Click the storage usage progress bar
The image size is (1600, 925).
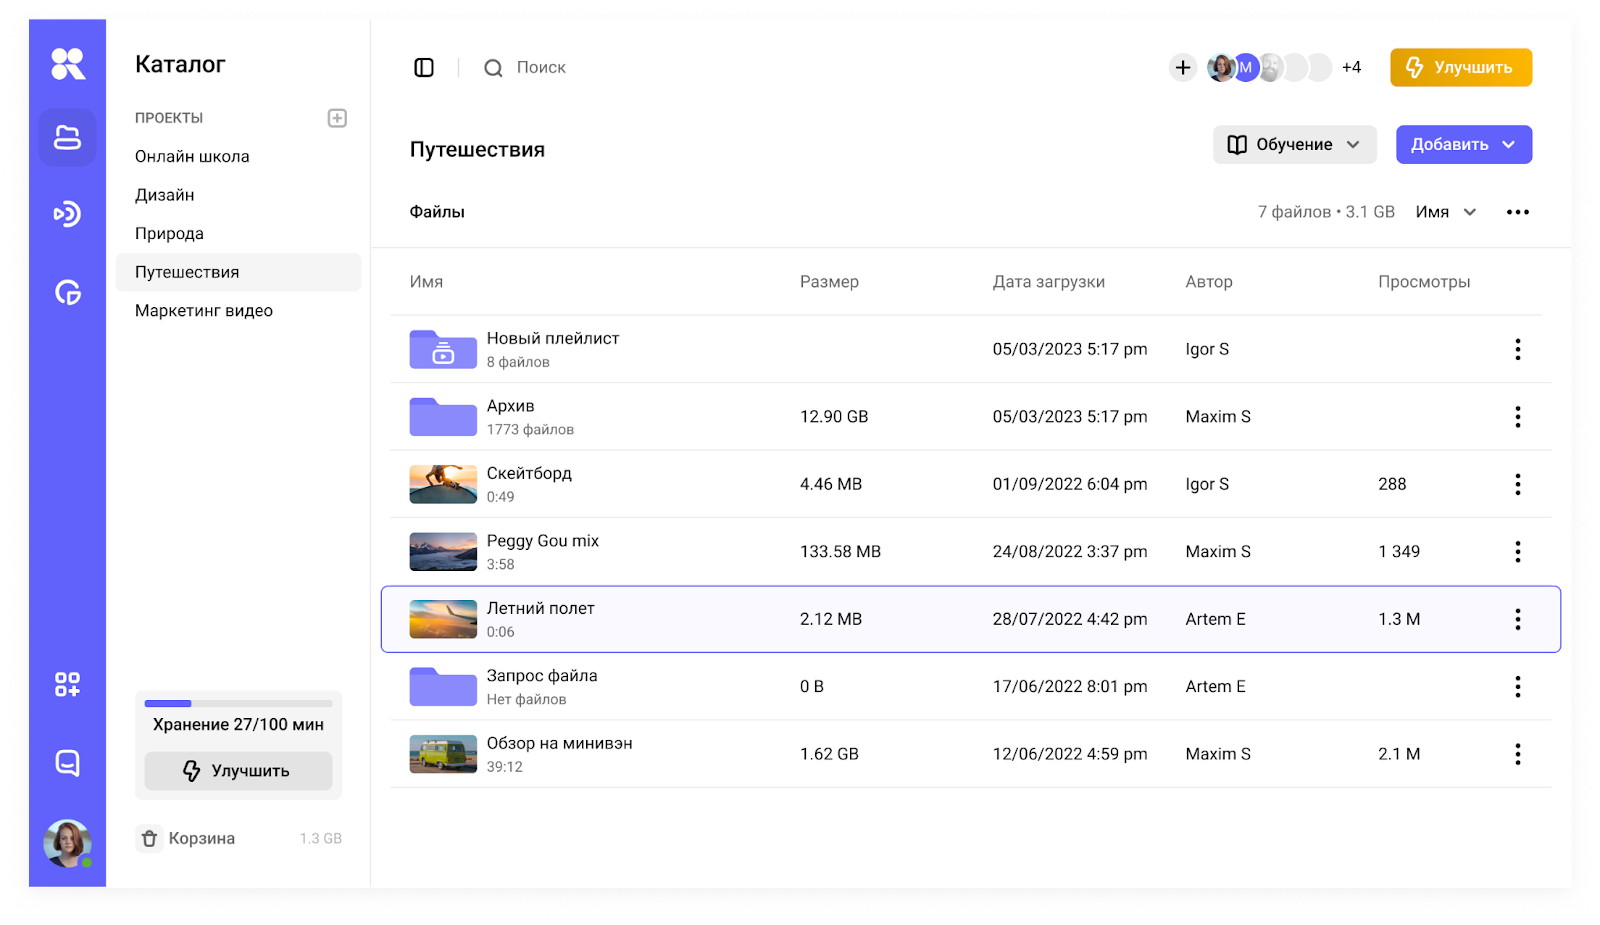tap(238, 704)
